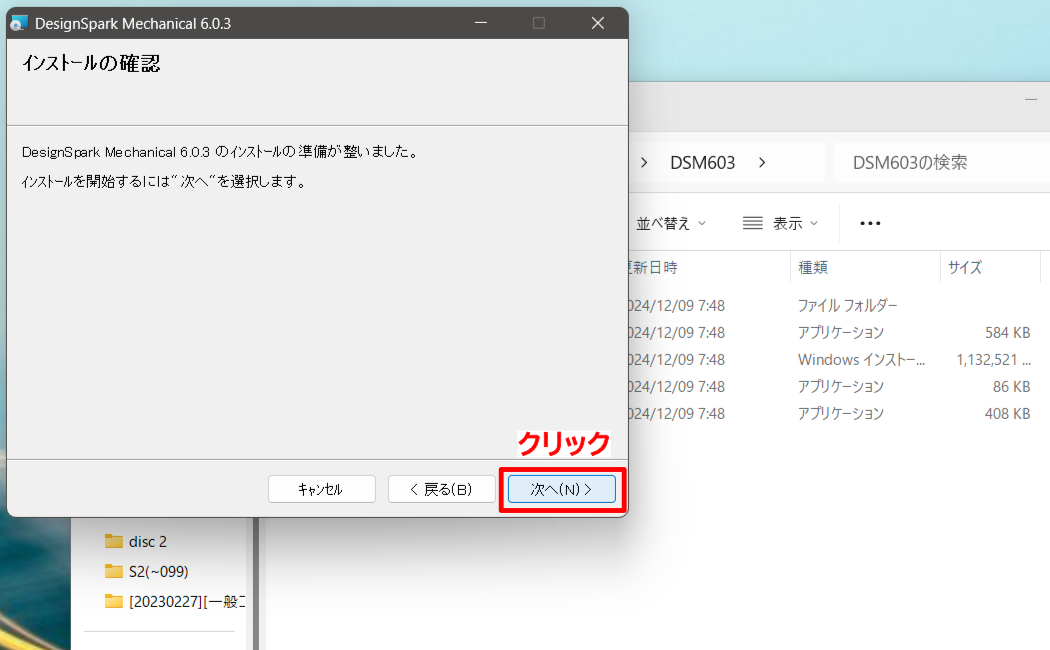This screenshot has width=1050, height=650.
Task: Select the 86 KB アプリケーション file row
Action: pos(834,386)
